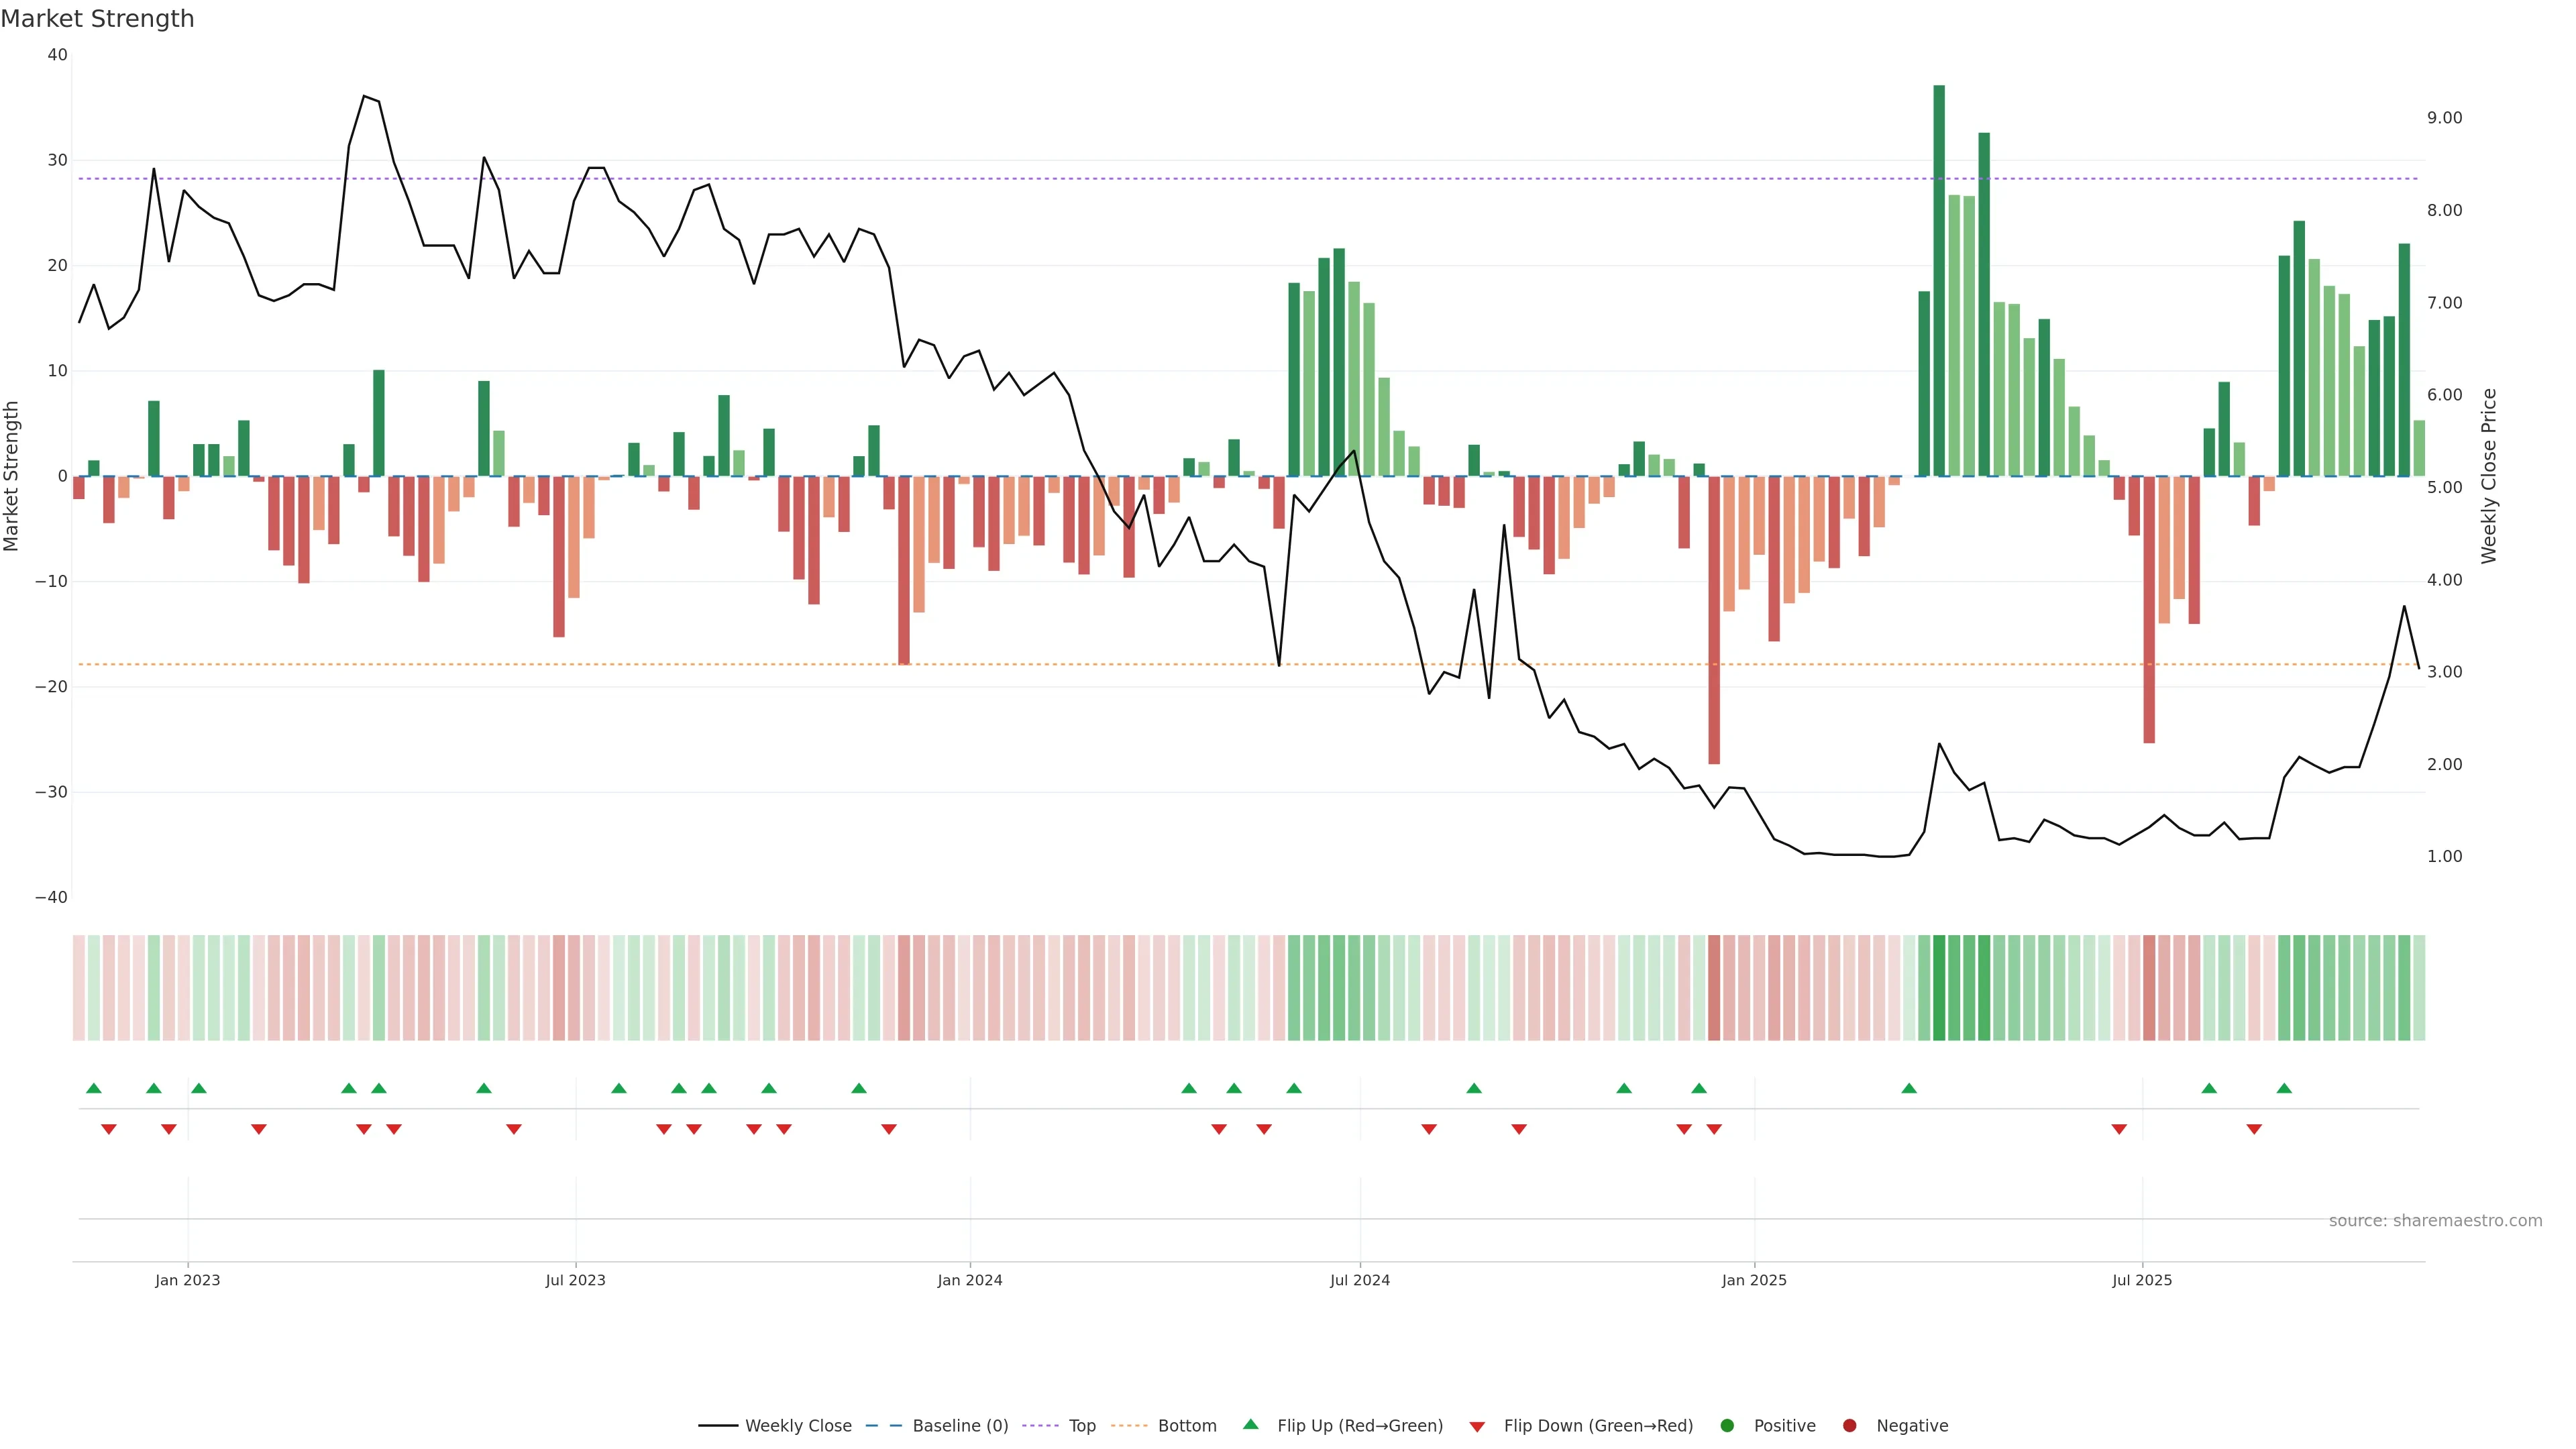This screenshot has height=1449, width=2576.
Task: Click the last green flip-up marker on right
Action: point(2284,1088)
